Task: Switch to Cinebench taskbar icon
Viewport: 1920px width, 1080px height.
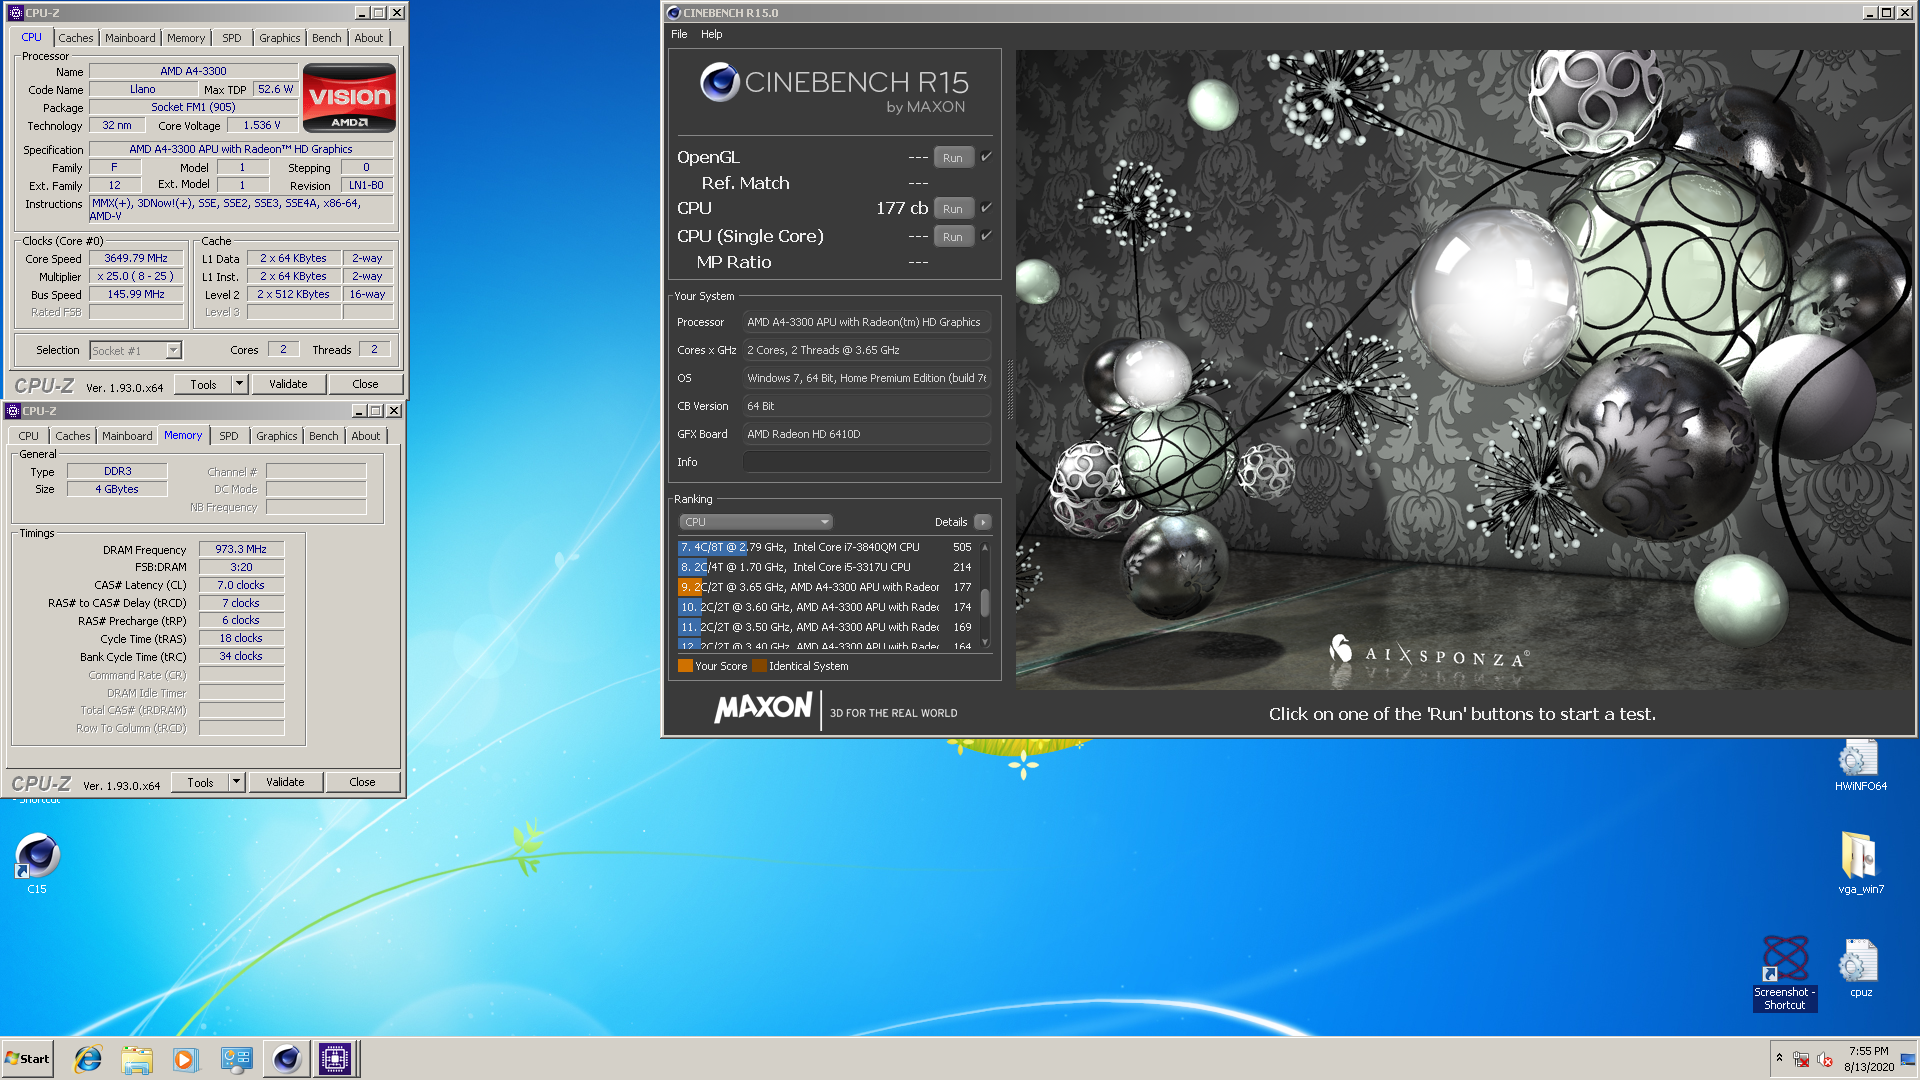Action: coord(286,1059)
